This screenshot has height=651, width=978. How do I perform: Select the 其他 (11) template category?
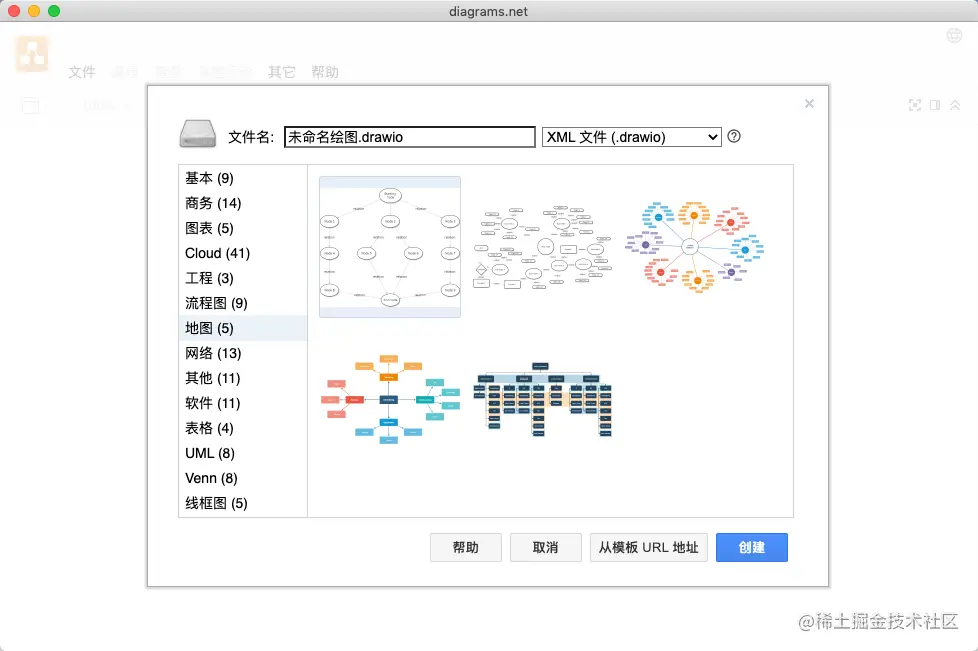pyautogui.click(x=243, y=378)
